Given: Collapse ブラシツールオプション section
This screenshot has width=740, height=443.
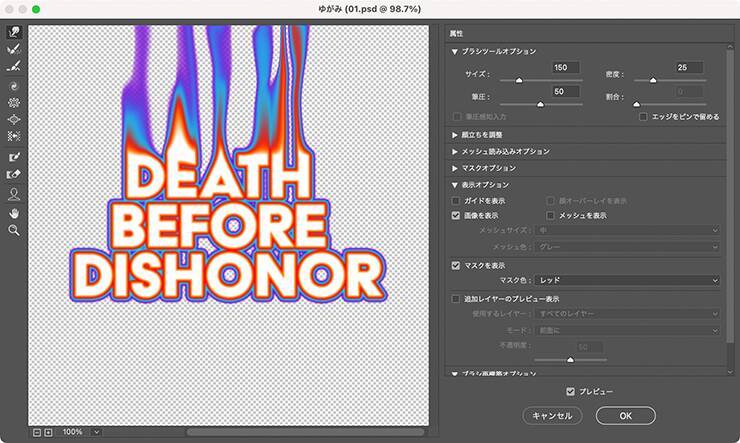Looking at the screenshot, I should coord(454,51).
